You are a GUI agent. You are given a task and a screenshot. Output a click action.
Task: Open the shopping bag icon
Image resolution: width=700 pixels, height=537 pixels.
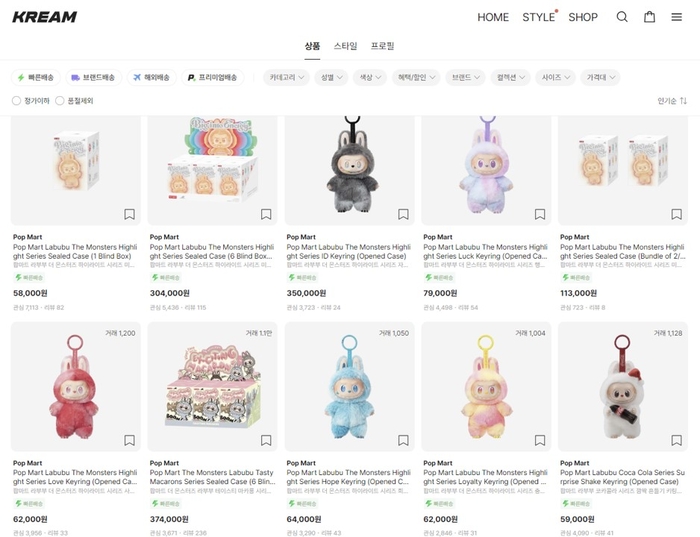click(650, 17)
